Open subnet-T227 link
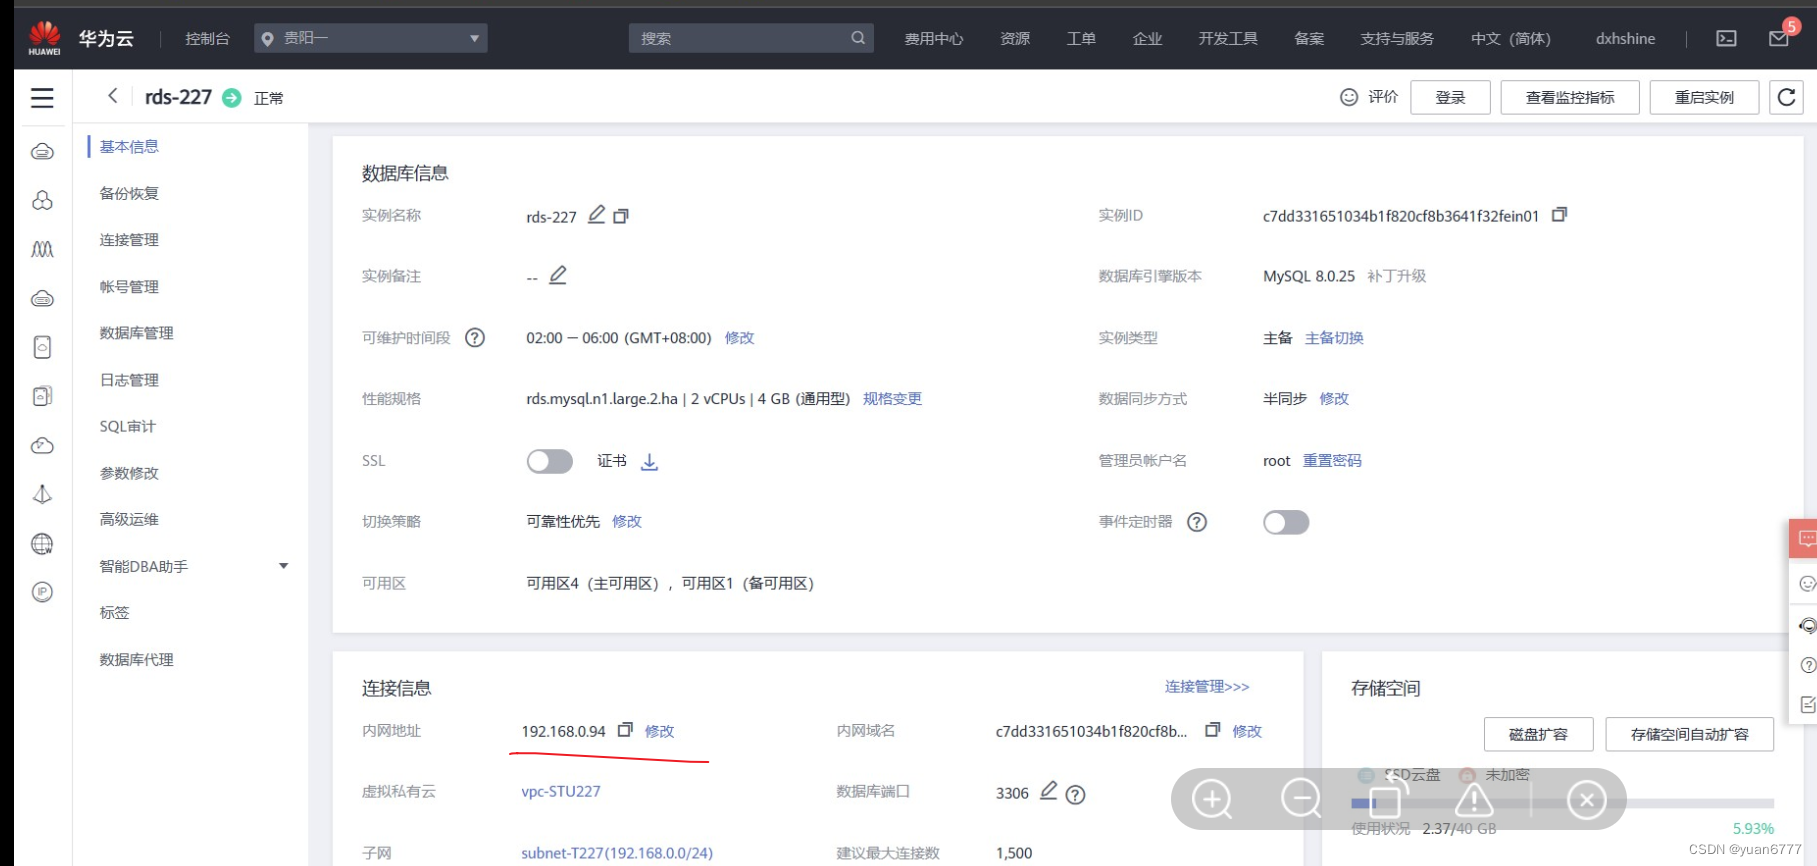This screenshot has height=866, width=1817. tap(617, 853)
